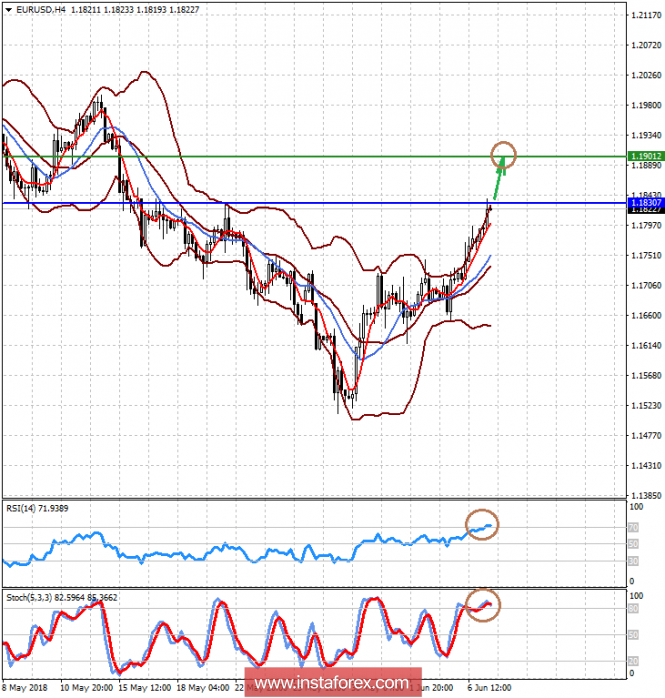665x698 pixels.
Task: Click the 1.15230 price axis value
Action: [645, 406]
